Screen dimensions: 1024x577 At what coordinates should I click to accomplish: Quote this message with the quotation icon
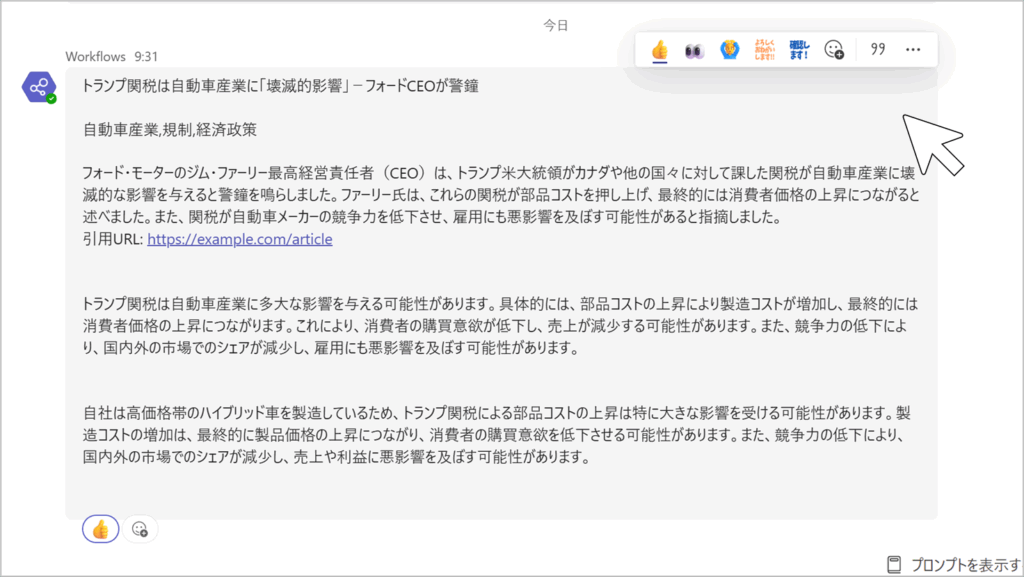tap(878, 50)
